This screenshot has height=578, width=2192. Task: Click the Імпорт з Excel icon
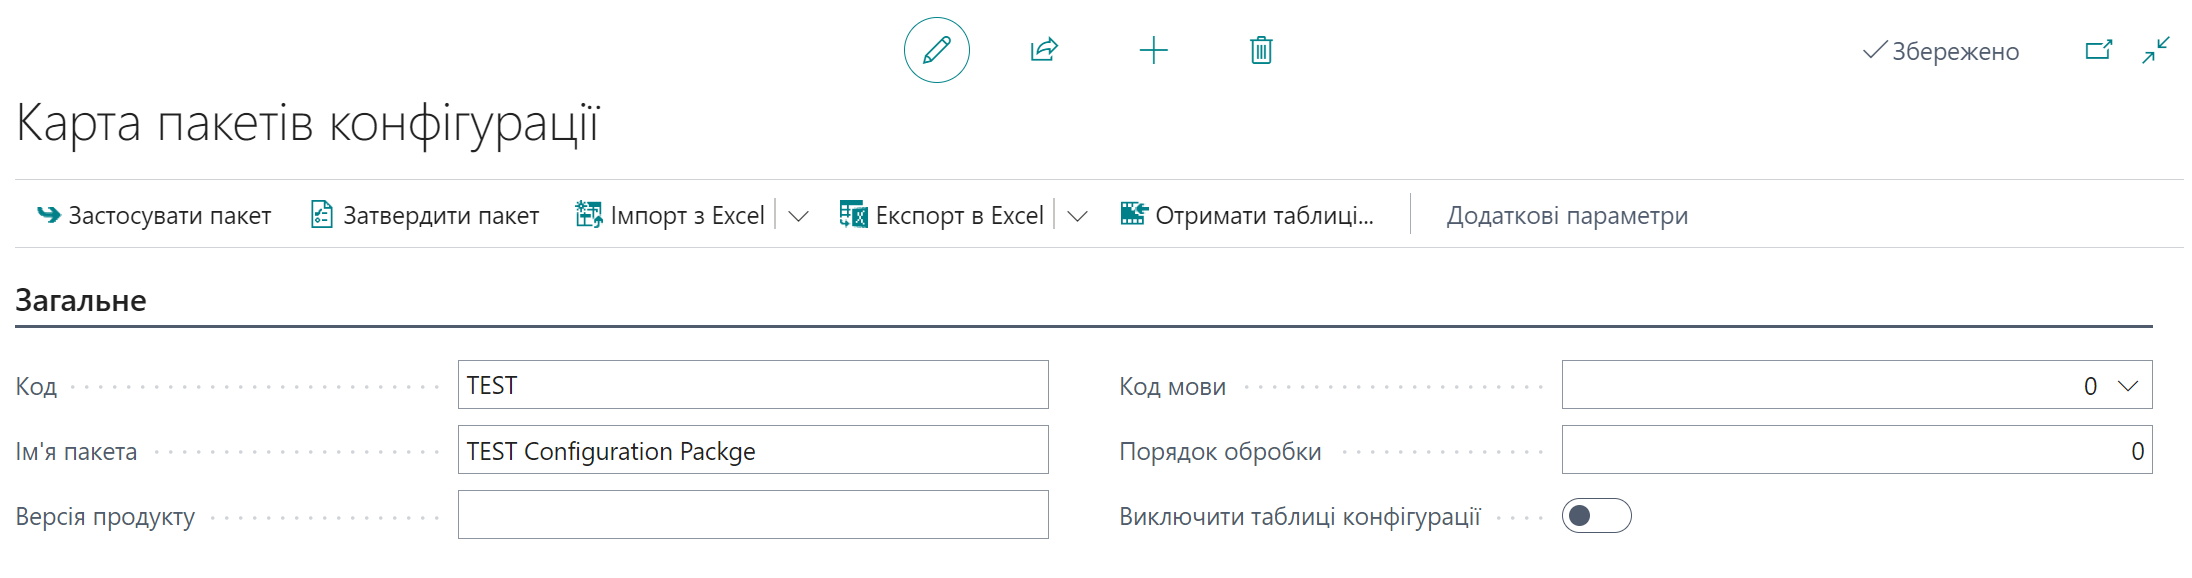coord(589,215)
